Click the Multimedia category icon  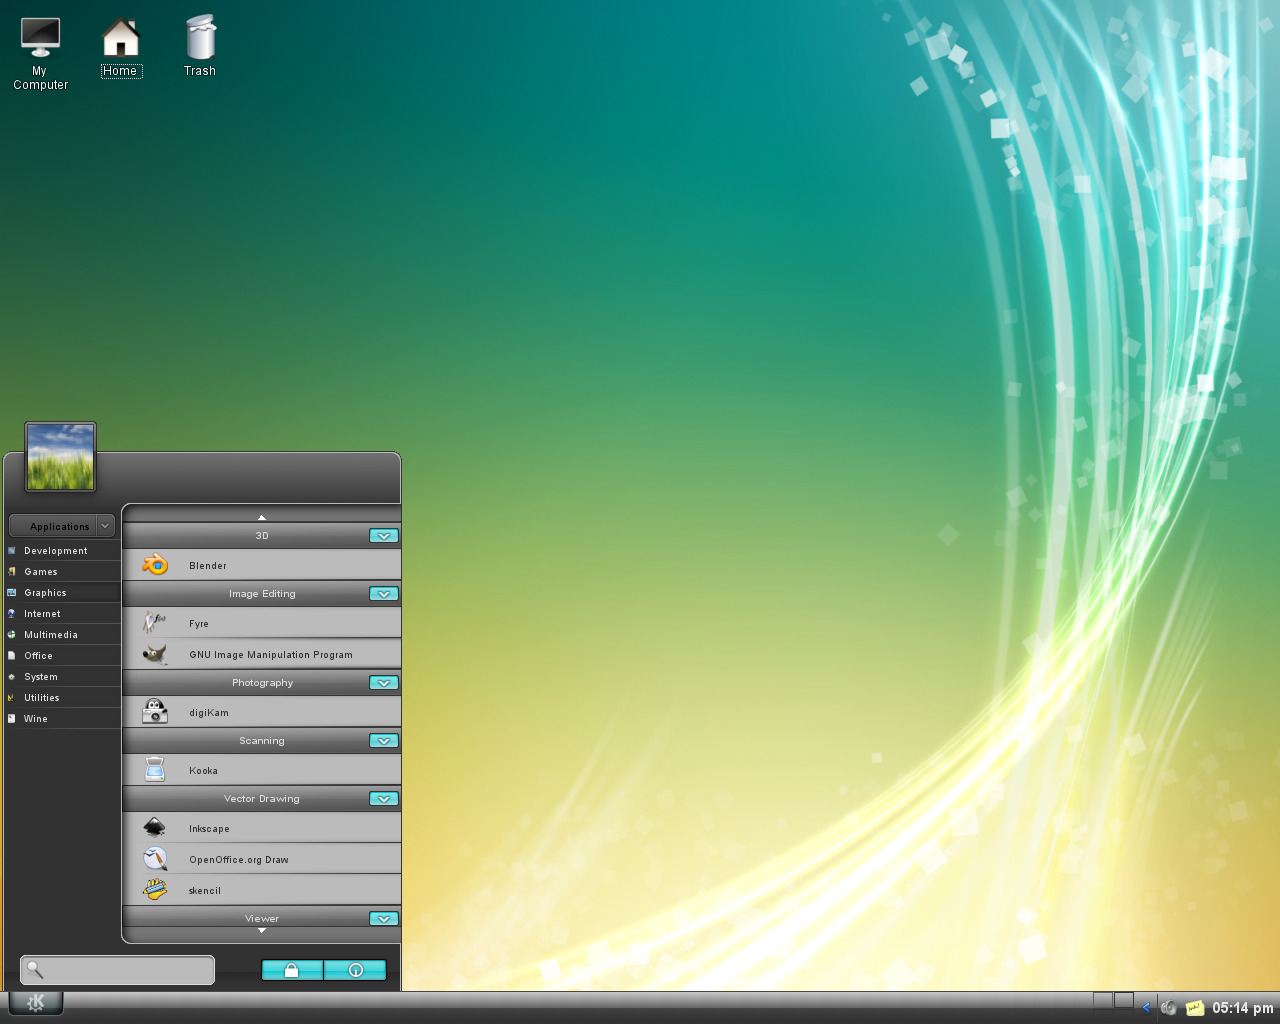(x=12, y=635)
